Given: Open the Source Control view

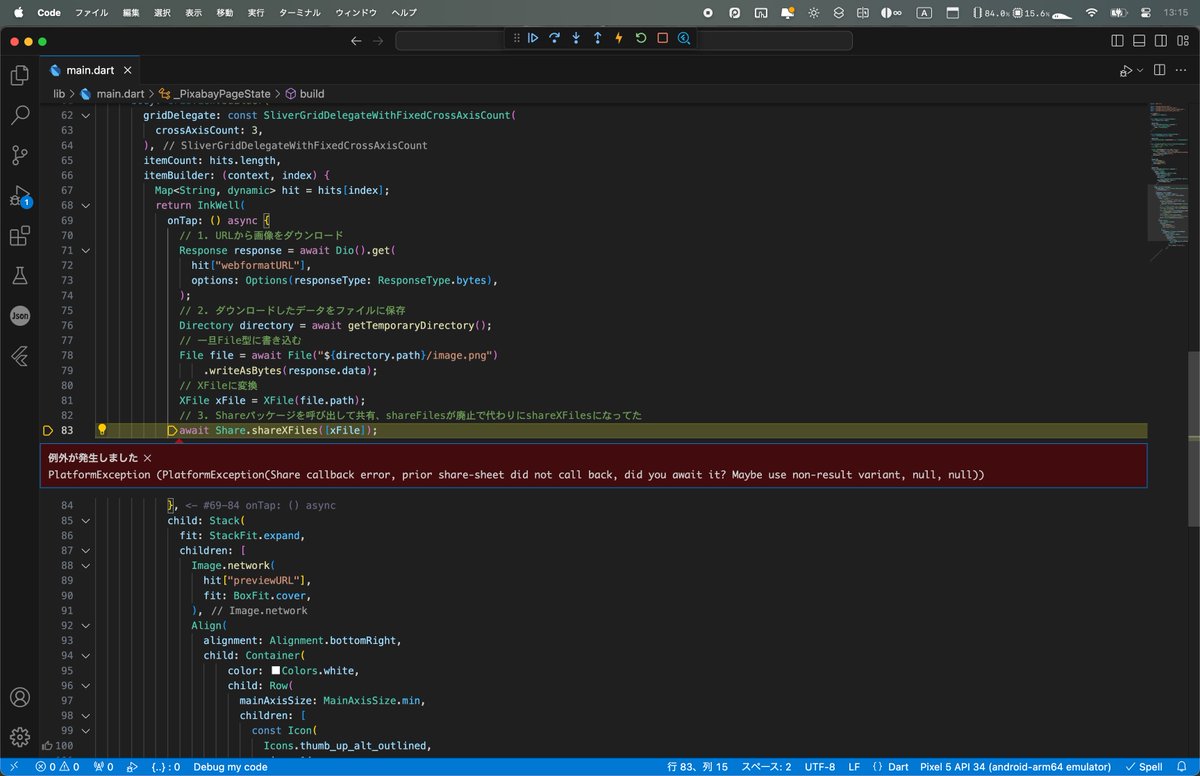Looking at the screenshot, I should (19, 155).
